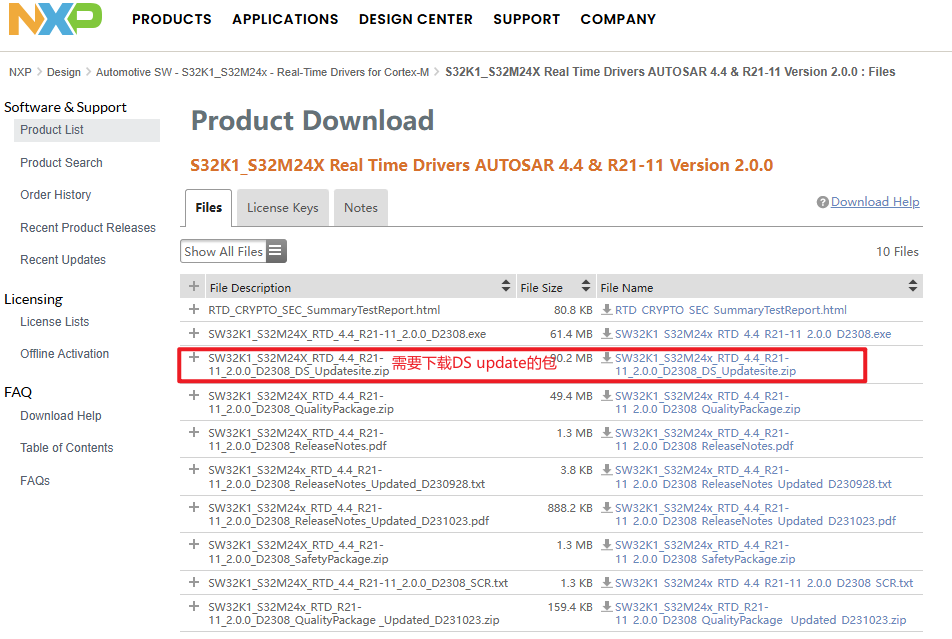Screen dimensions: 952x639
Task: Expand the D2308_SCR.txt row
Action: (194, 582)
